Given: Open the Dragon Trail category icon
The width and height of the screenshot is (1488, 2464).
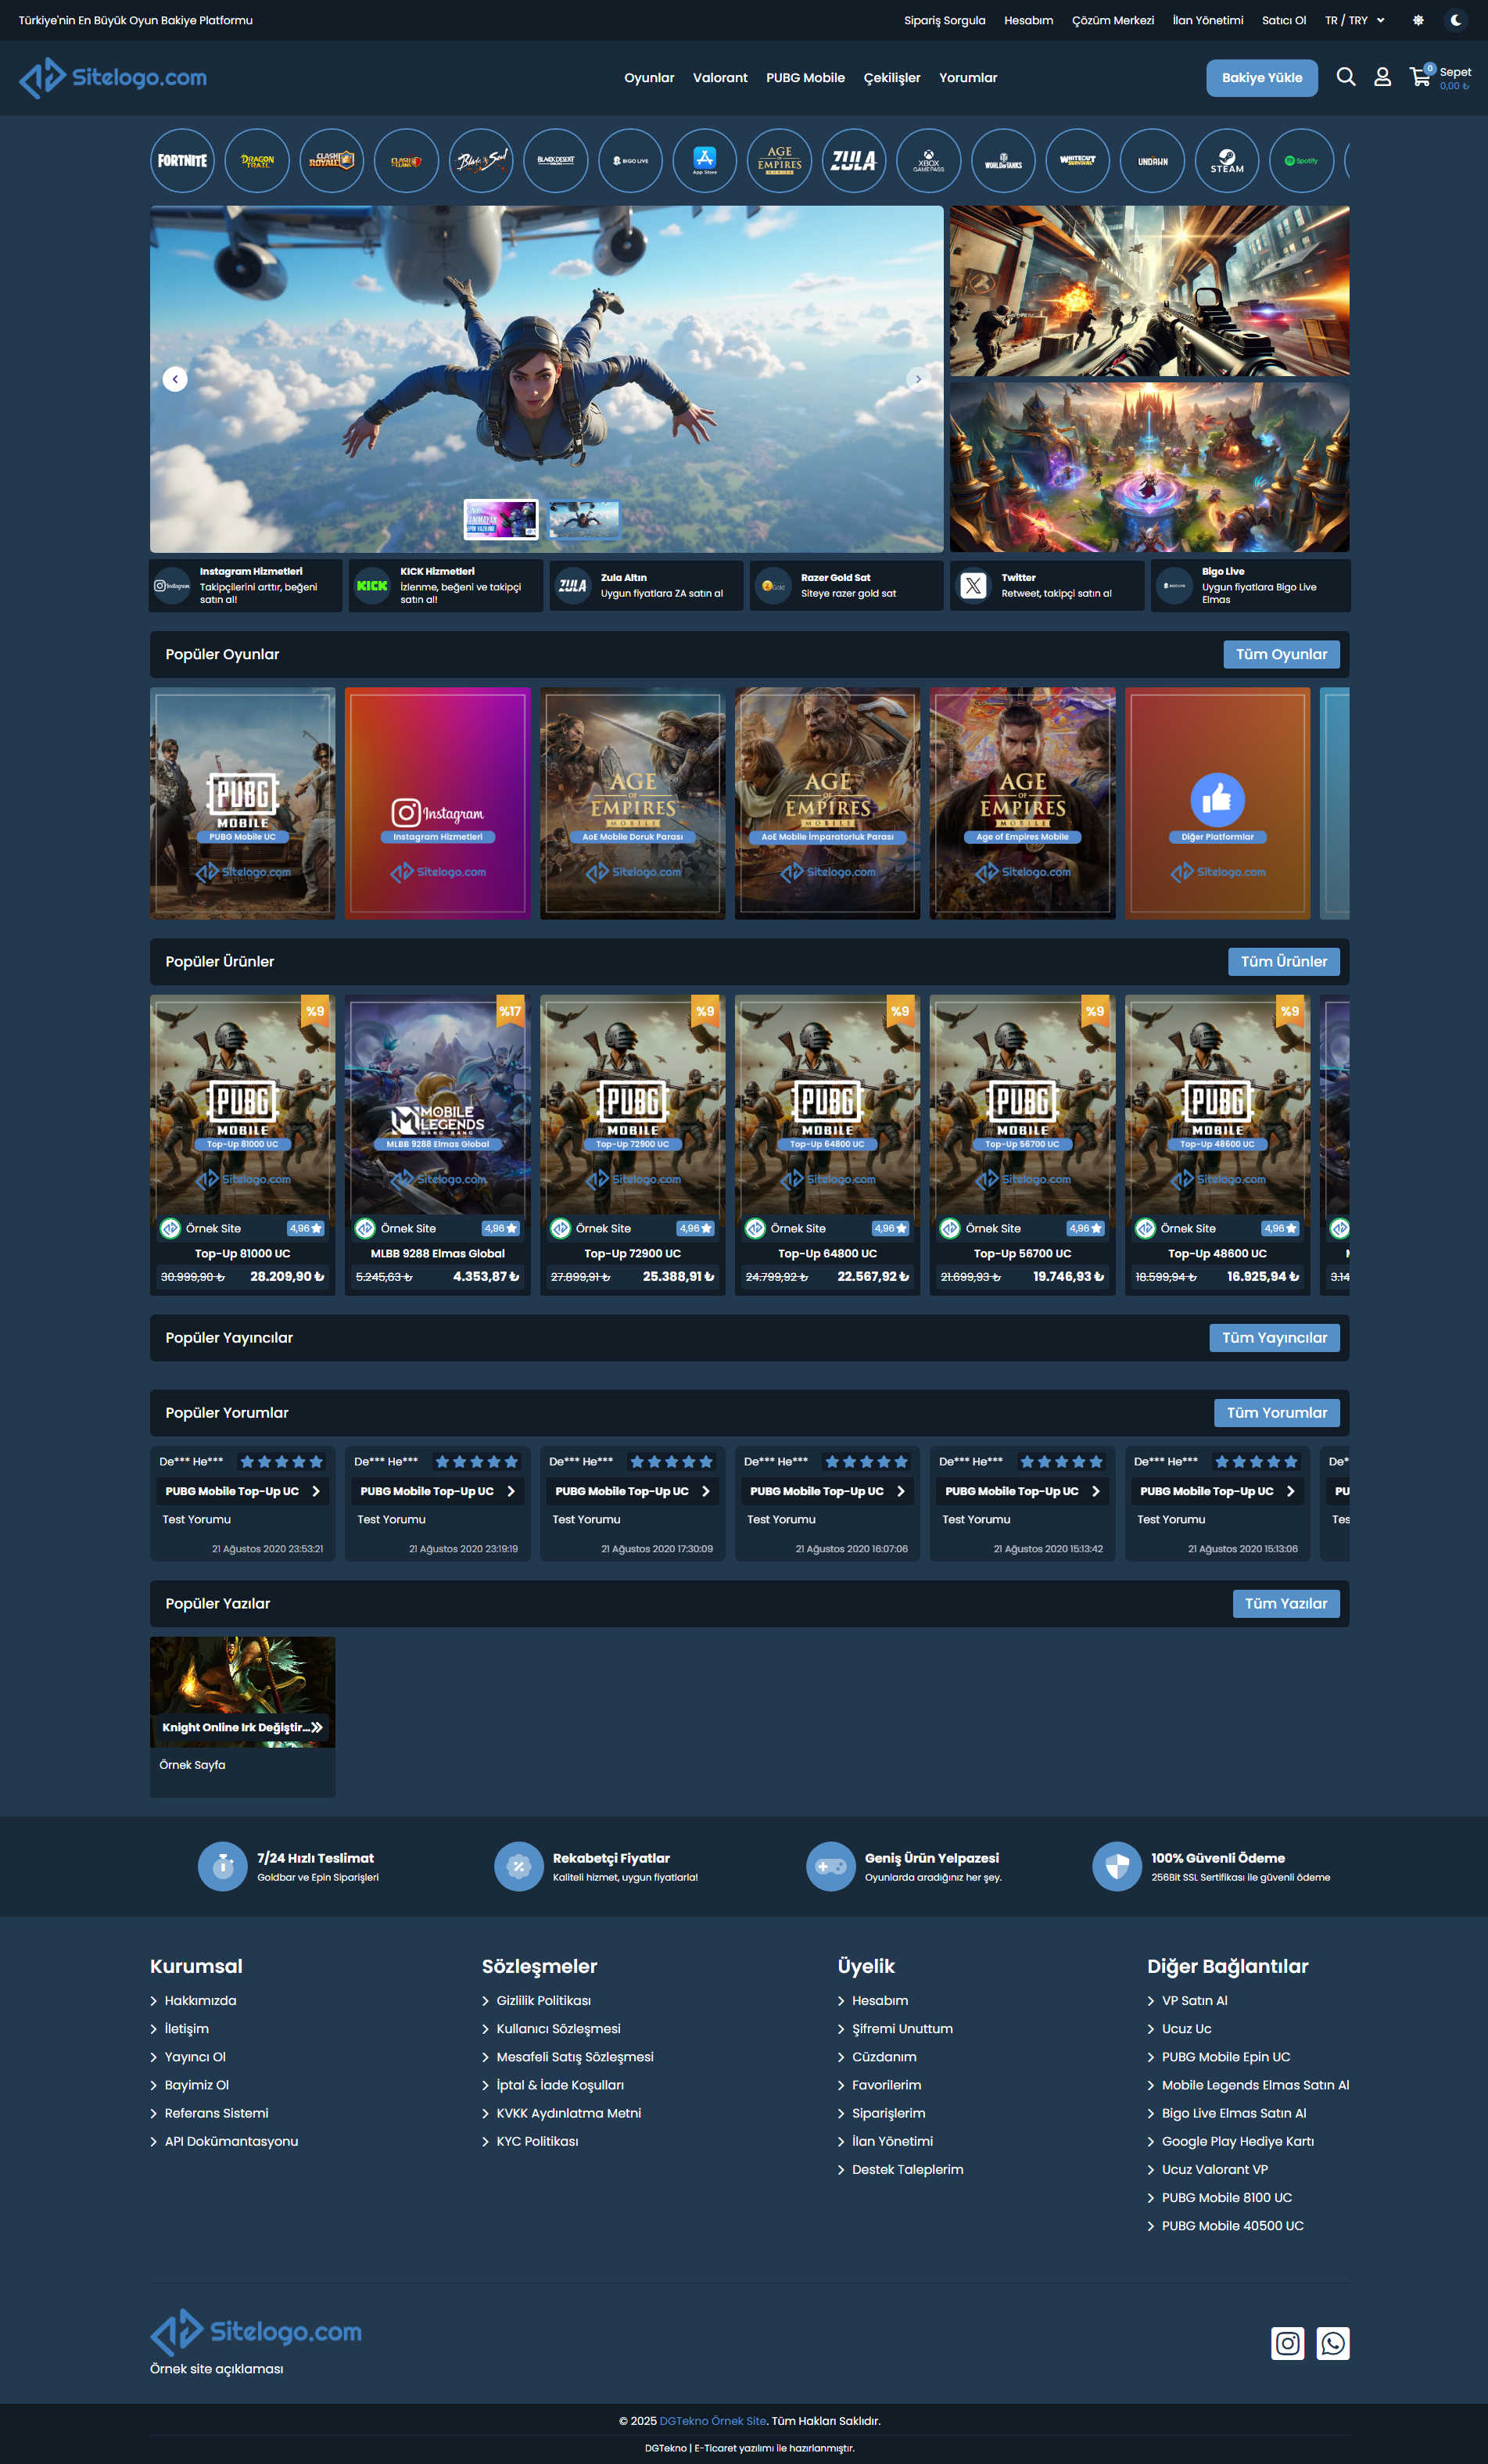Looking at the screenshot, I should pyautogui.click(x=257, y=160).
